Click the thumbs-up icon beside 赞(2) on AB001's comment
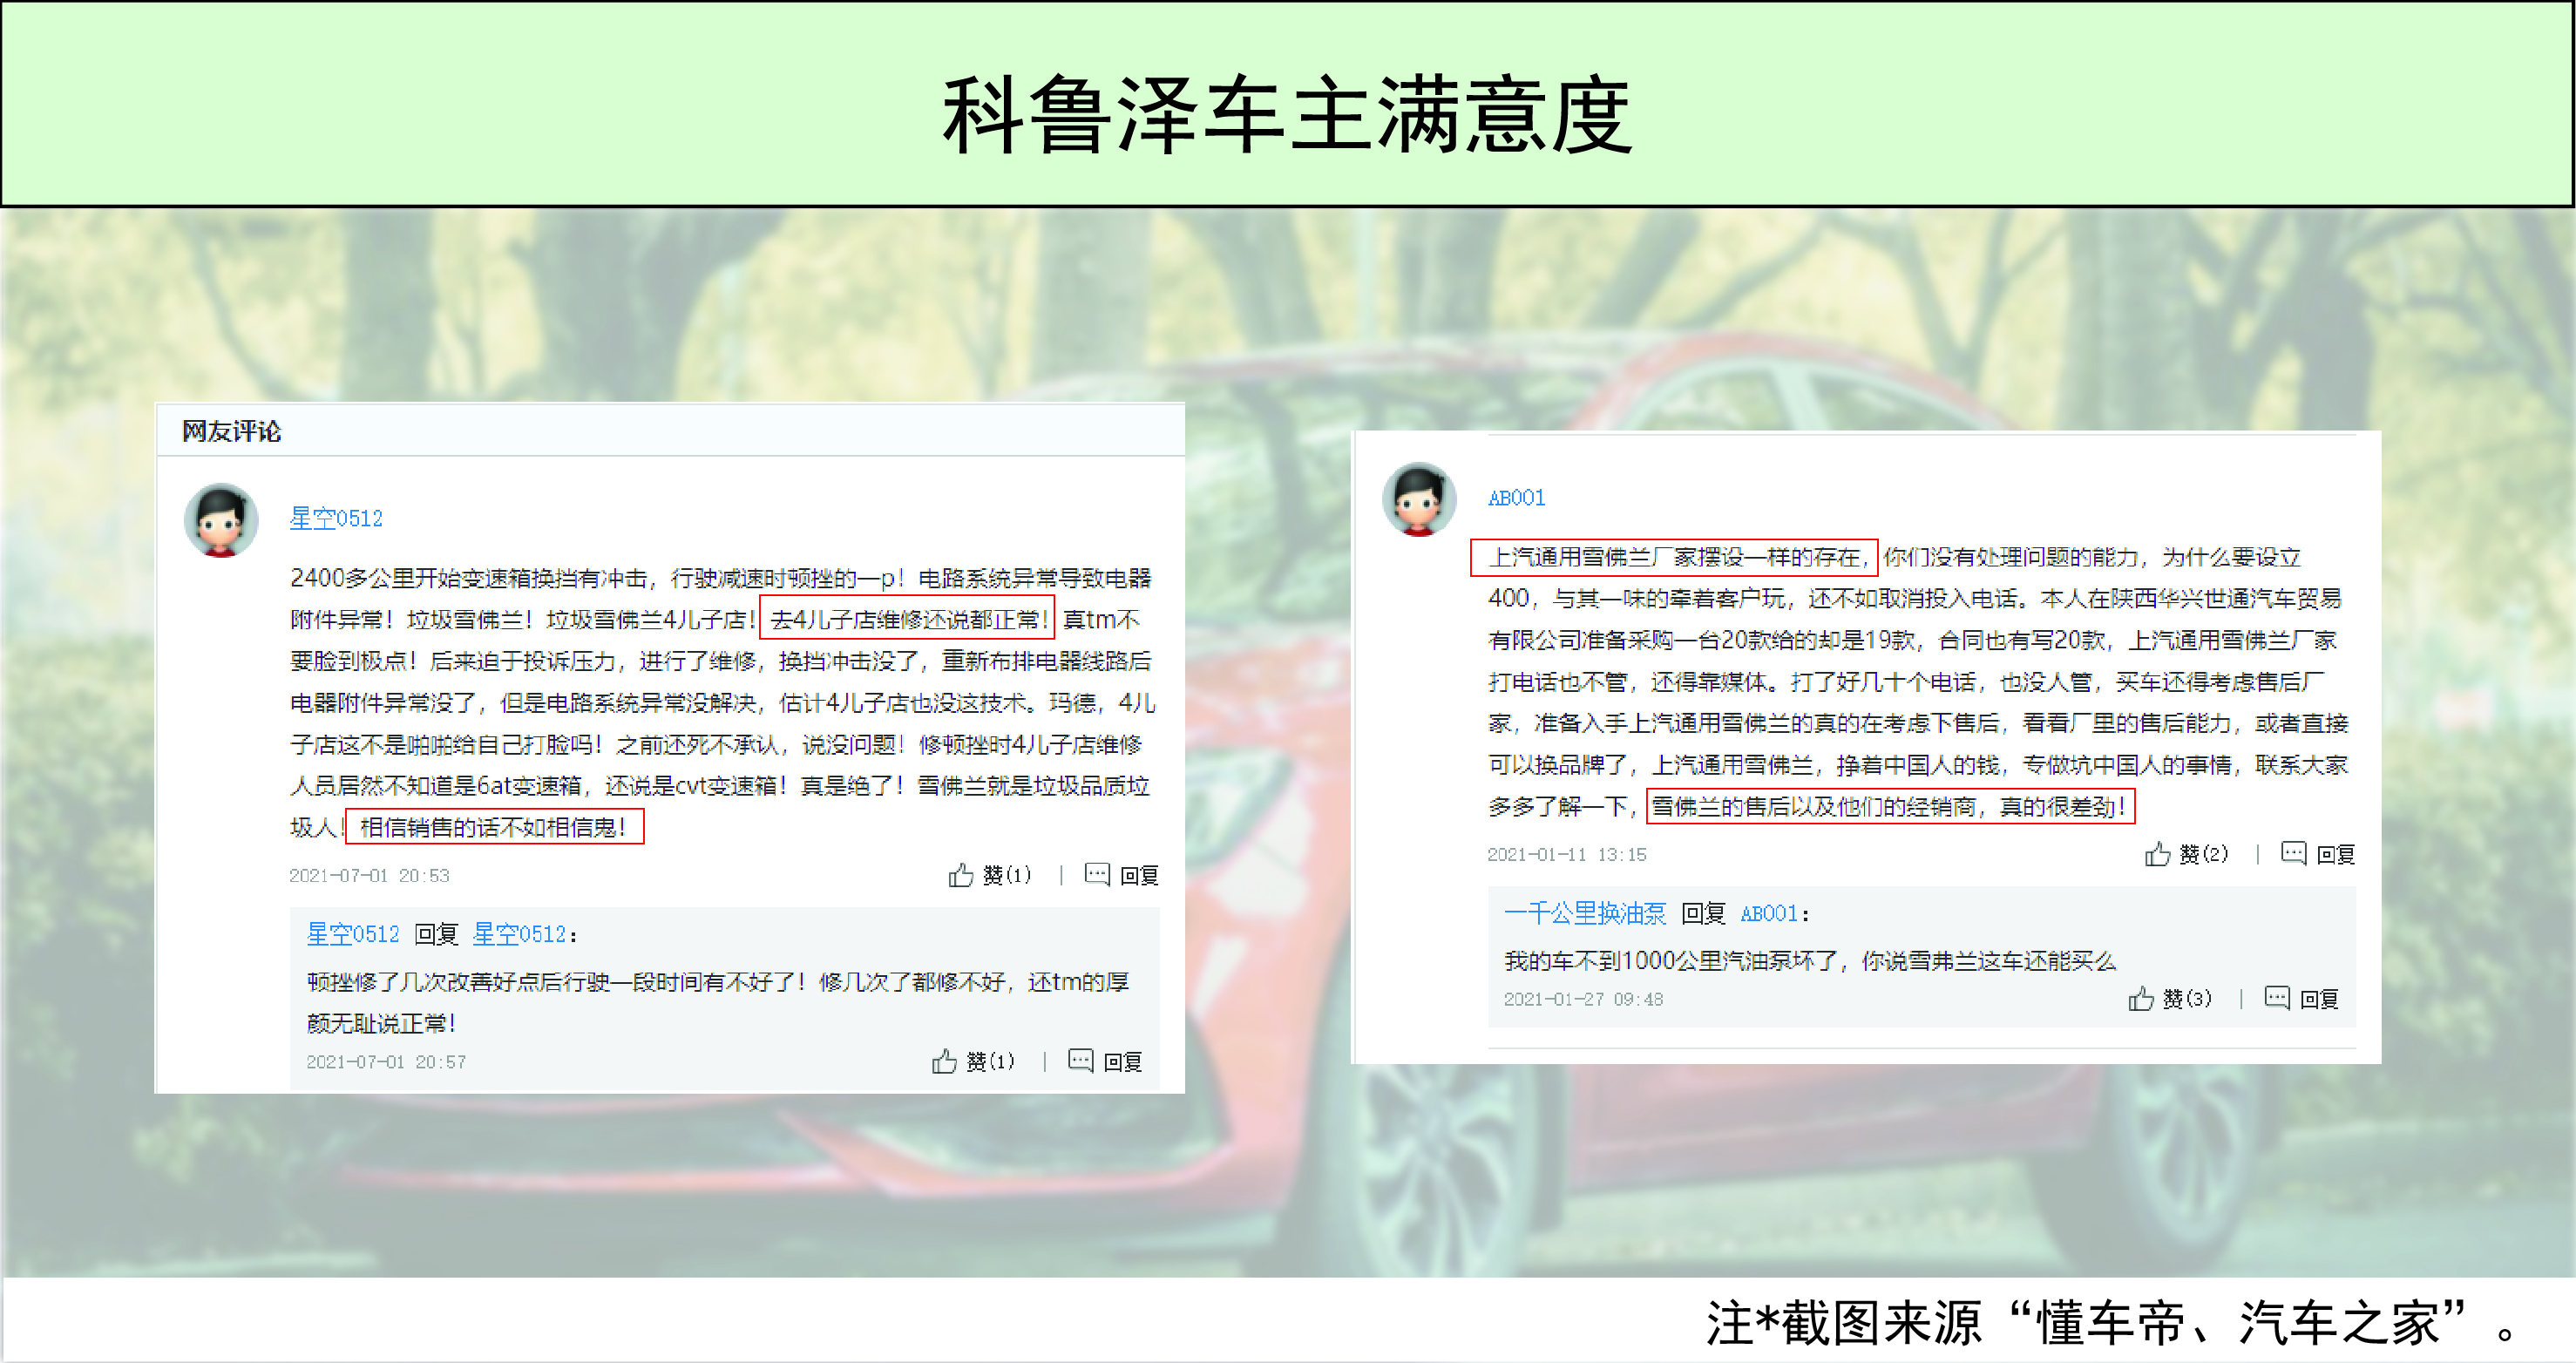The image size is (2576, 1363). pyautogui.click(x=2157, y=854)
